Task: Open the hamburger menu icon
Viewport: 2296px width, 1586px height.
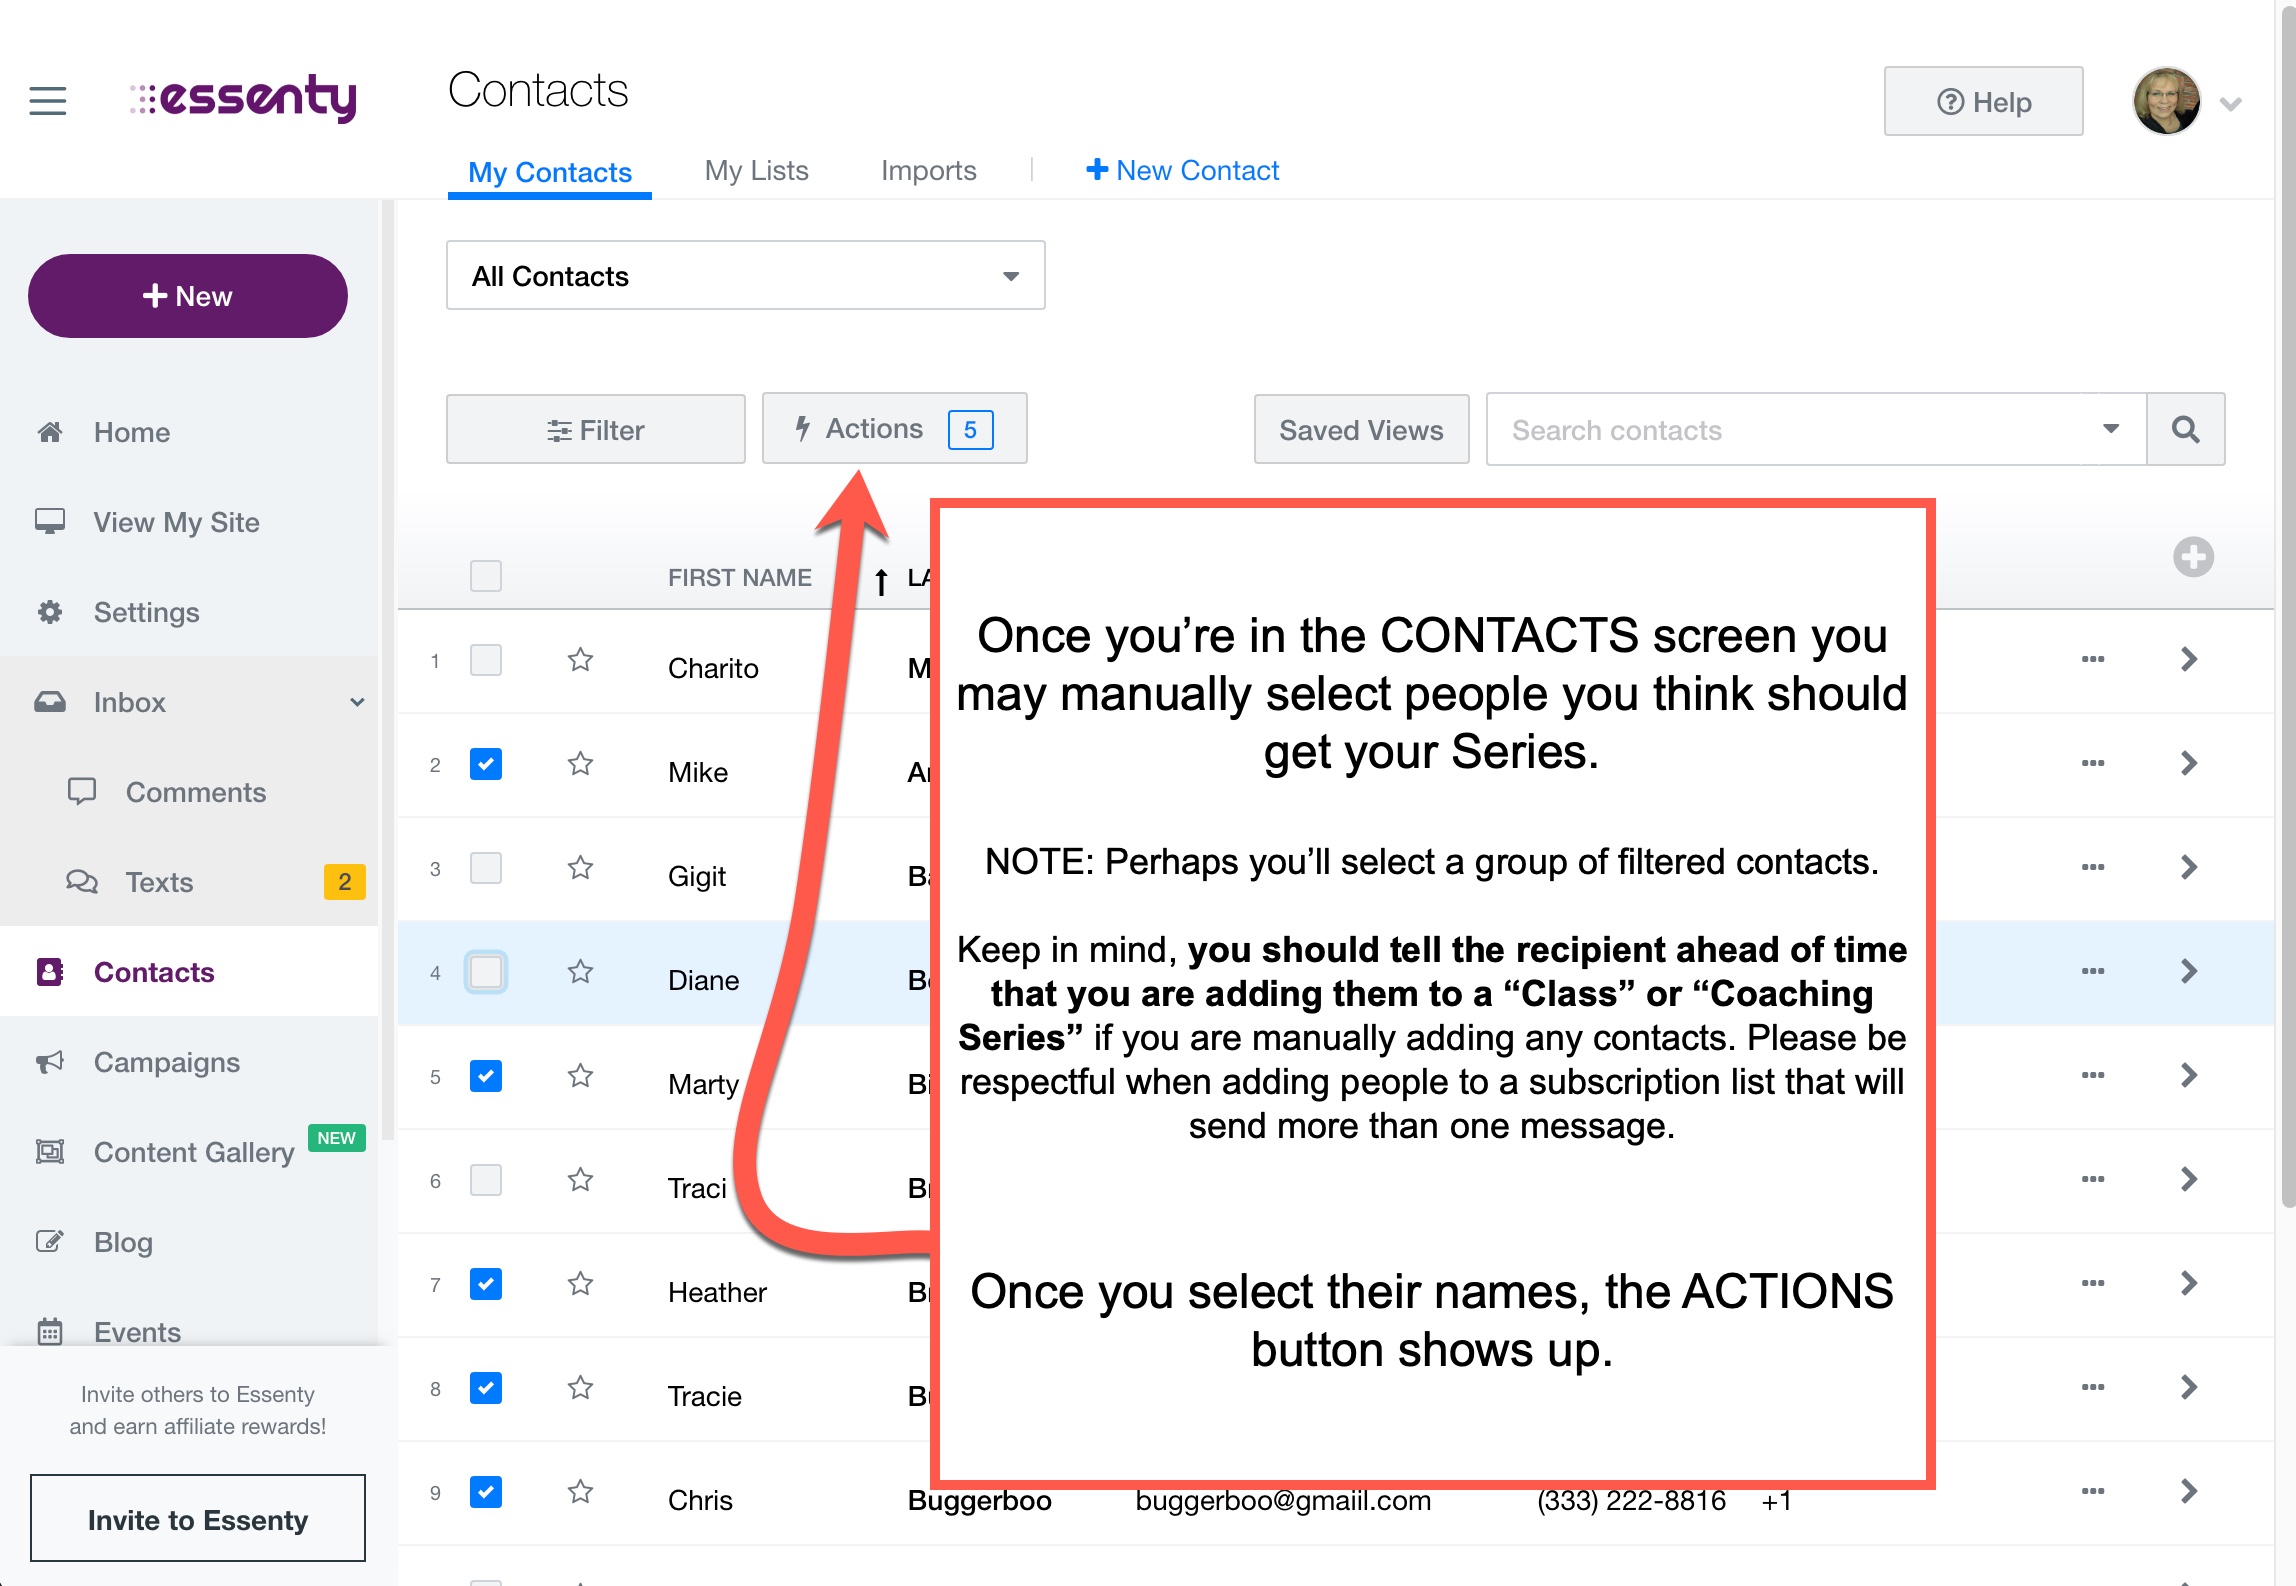Action: click(47, 101)
